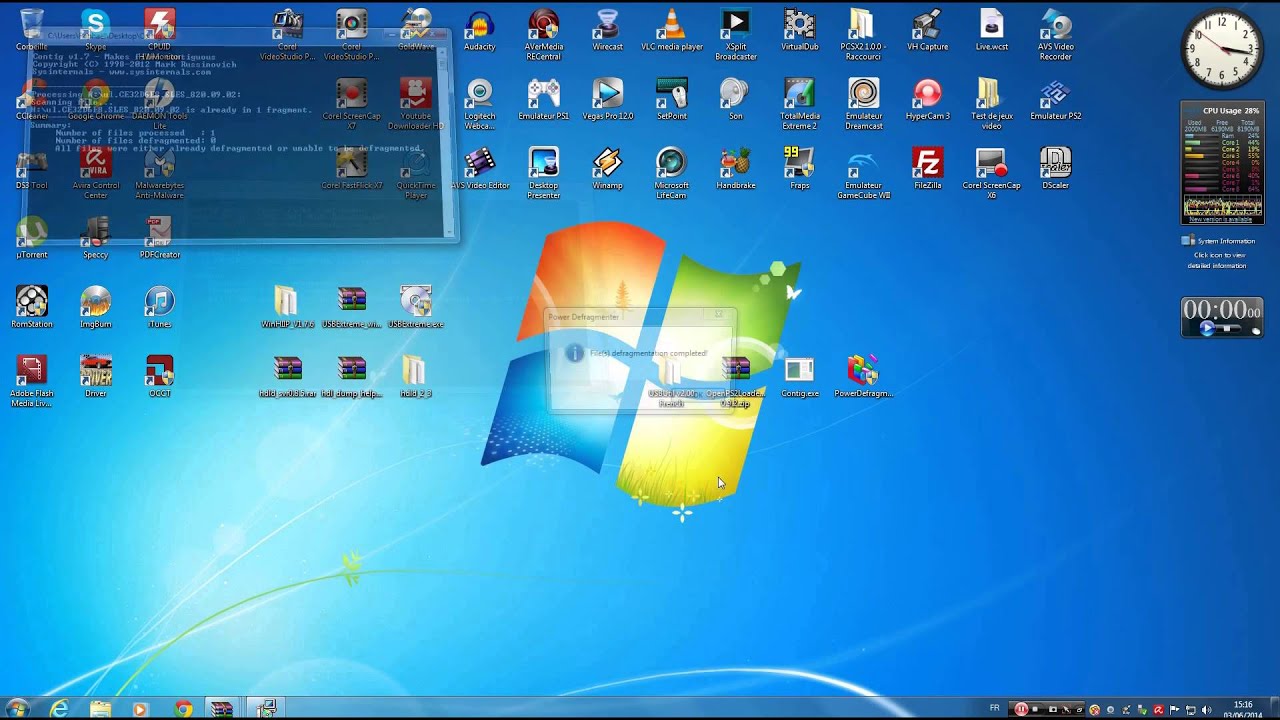This screenshot has width=1280, height=720.
Task: Open the VirtualDub shortcut
Action: pyautogui.click(x=800, y=29)
